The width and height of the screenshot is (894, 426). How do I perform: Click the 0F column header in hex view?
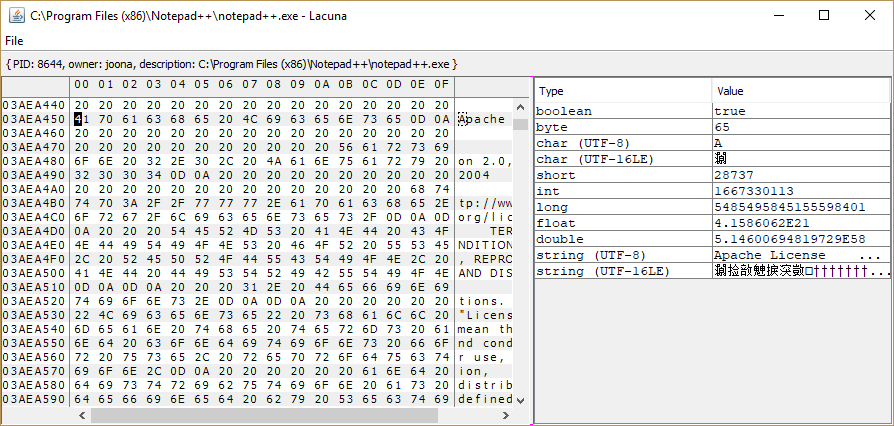coord(440,83)
